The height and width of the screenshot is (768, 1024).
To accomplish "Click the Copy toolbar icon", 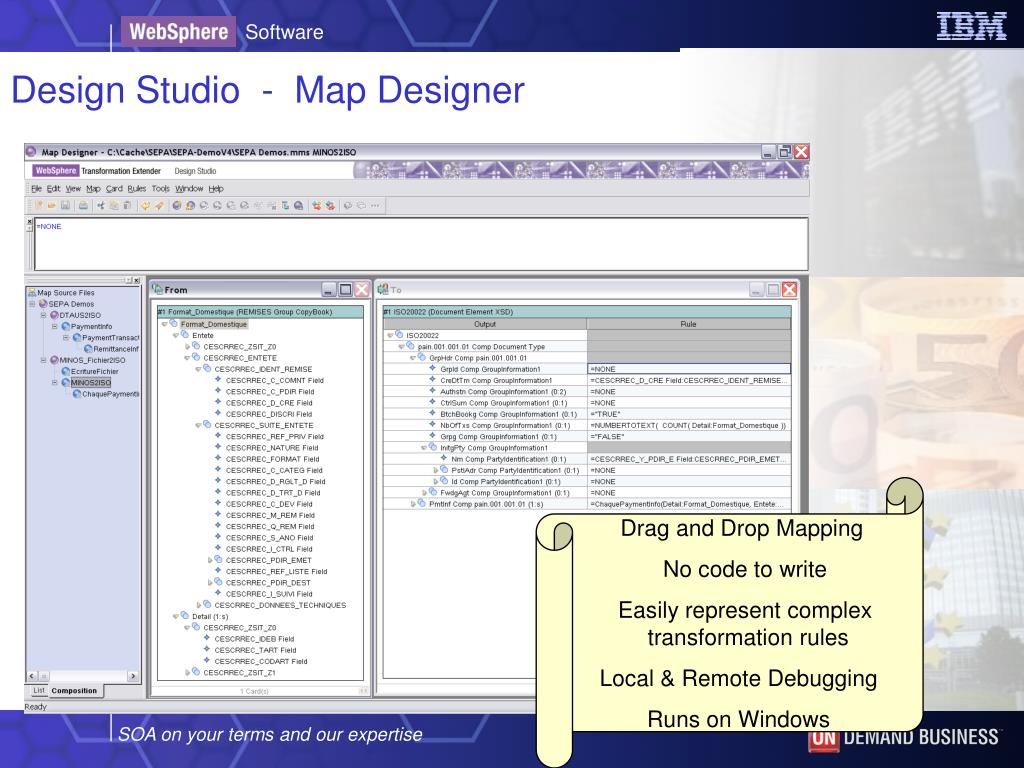I will pyautogui.click(x=114, y=206).
